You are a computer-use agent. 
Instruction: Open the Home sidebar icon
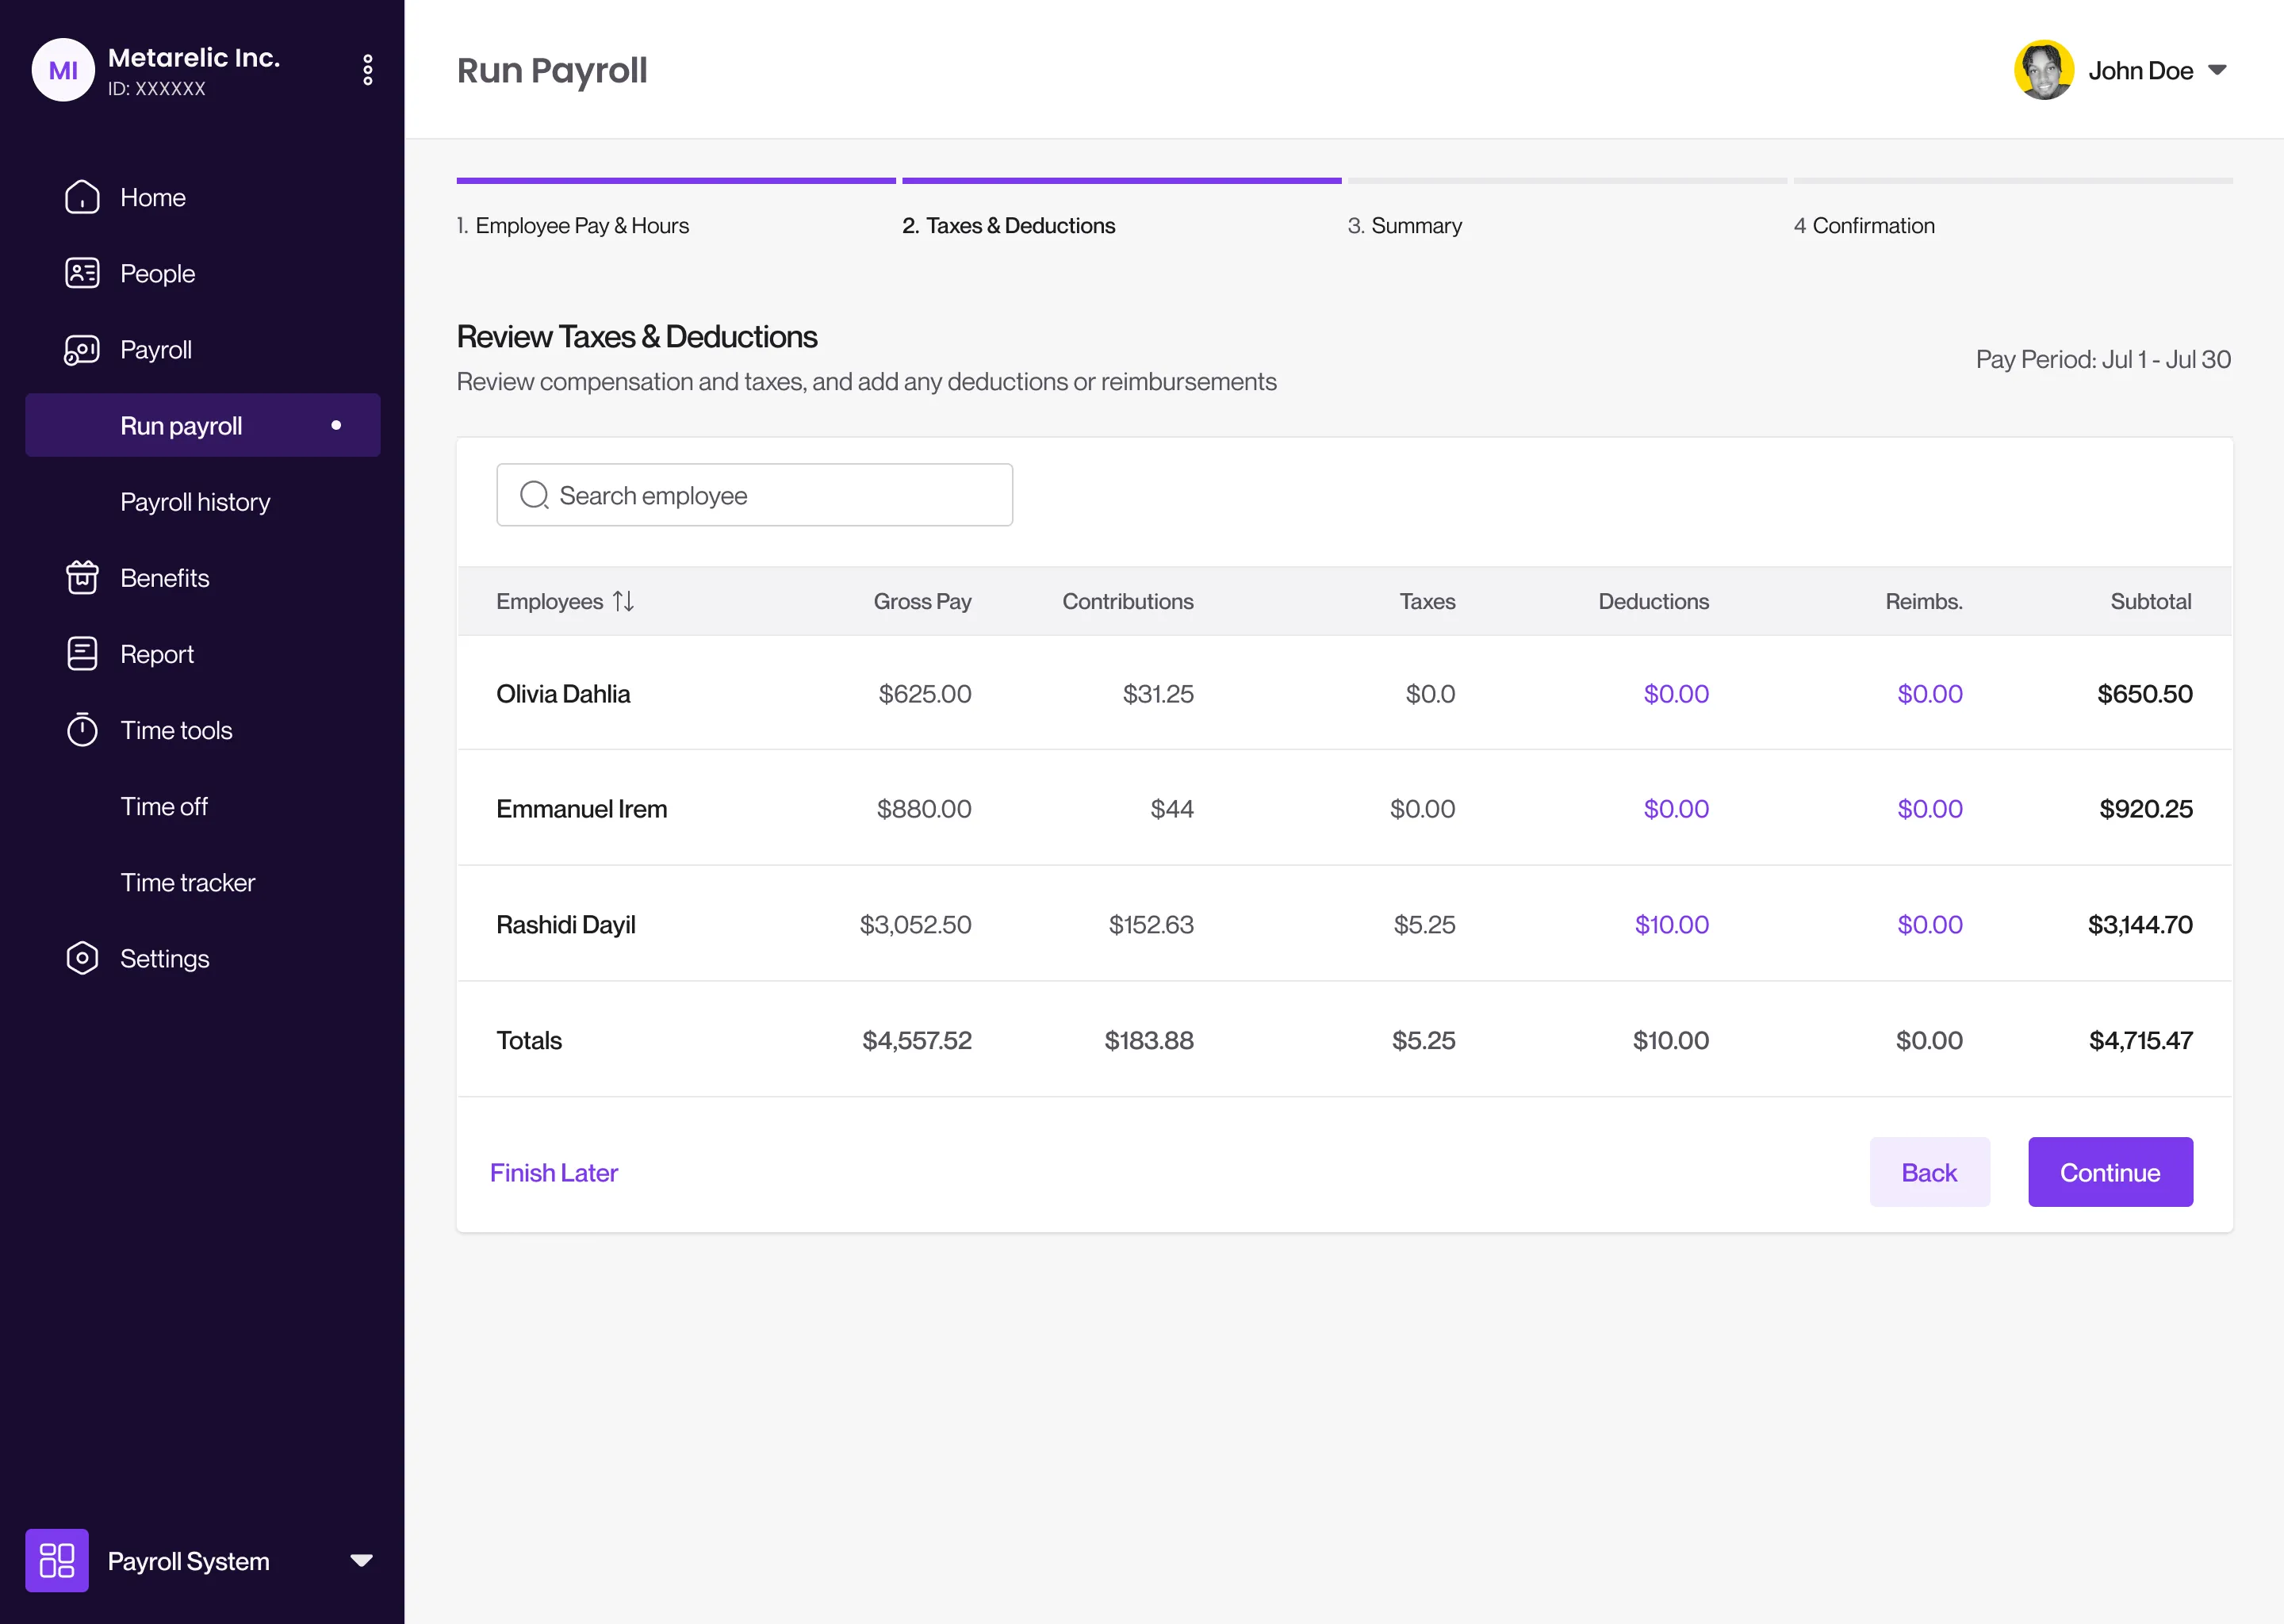tap(82, 197)
